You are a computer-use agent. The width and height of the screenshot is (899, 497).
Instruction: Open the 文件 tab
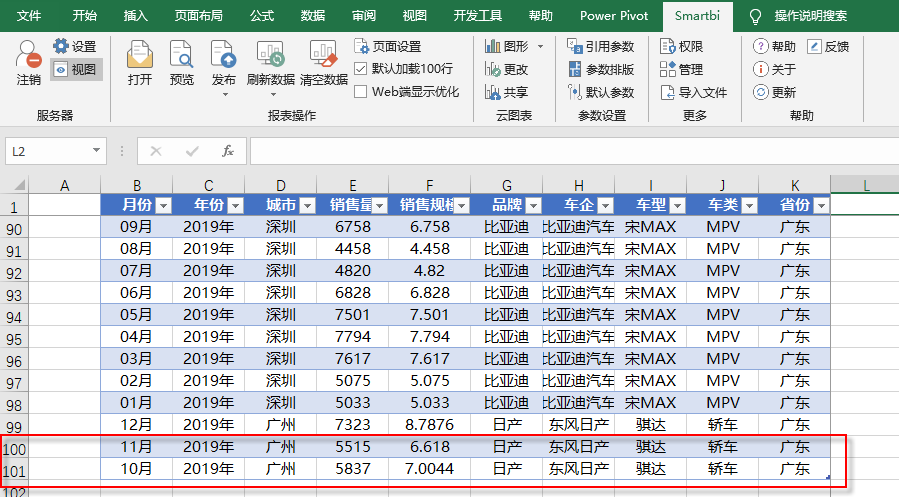pos(29,15)
